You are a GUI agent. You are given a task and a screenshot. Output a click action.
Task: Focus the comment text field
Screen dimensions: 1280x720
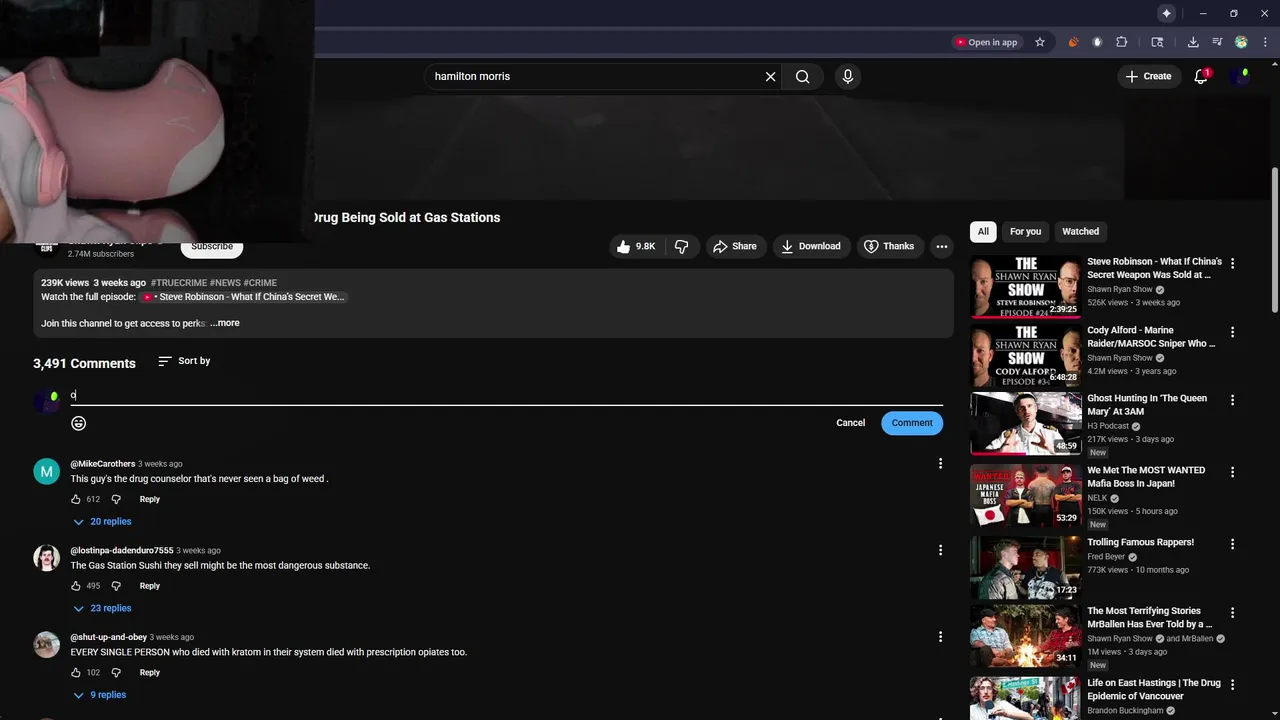506,396
